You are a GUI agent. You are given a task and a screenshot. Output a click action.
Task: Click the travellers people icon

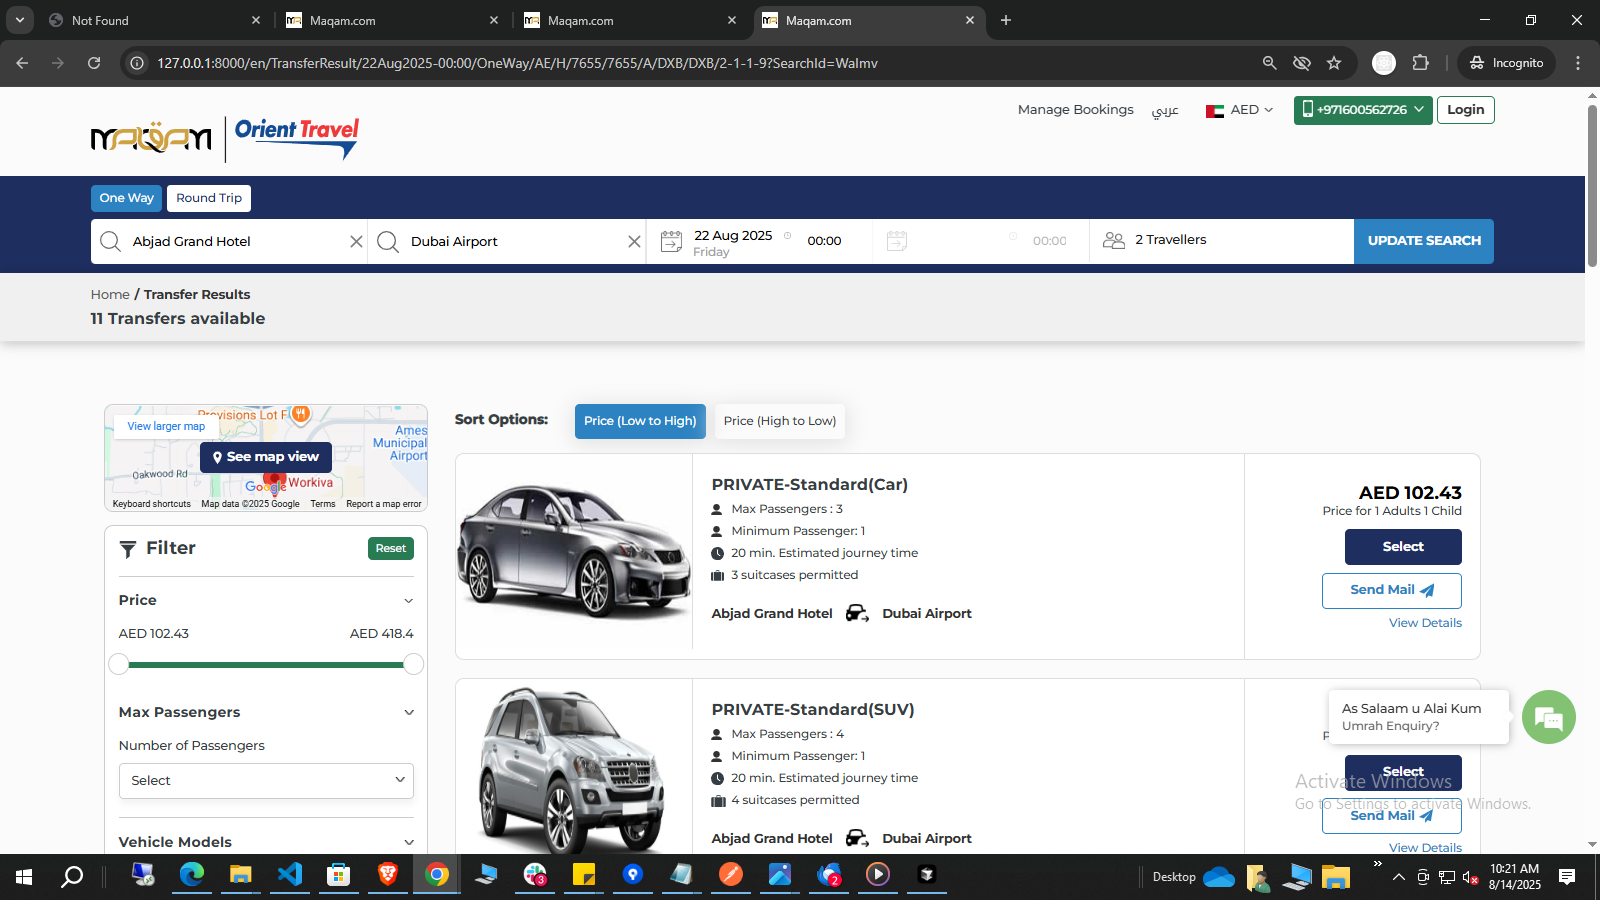click(x=1113, y=241)
